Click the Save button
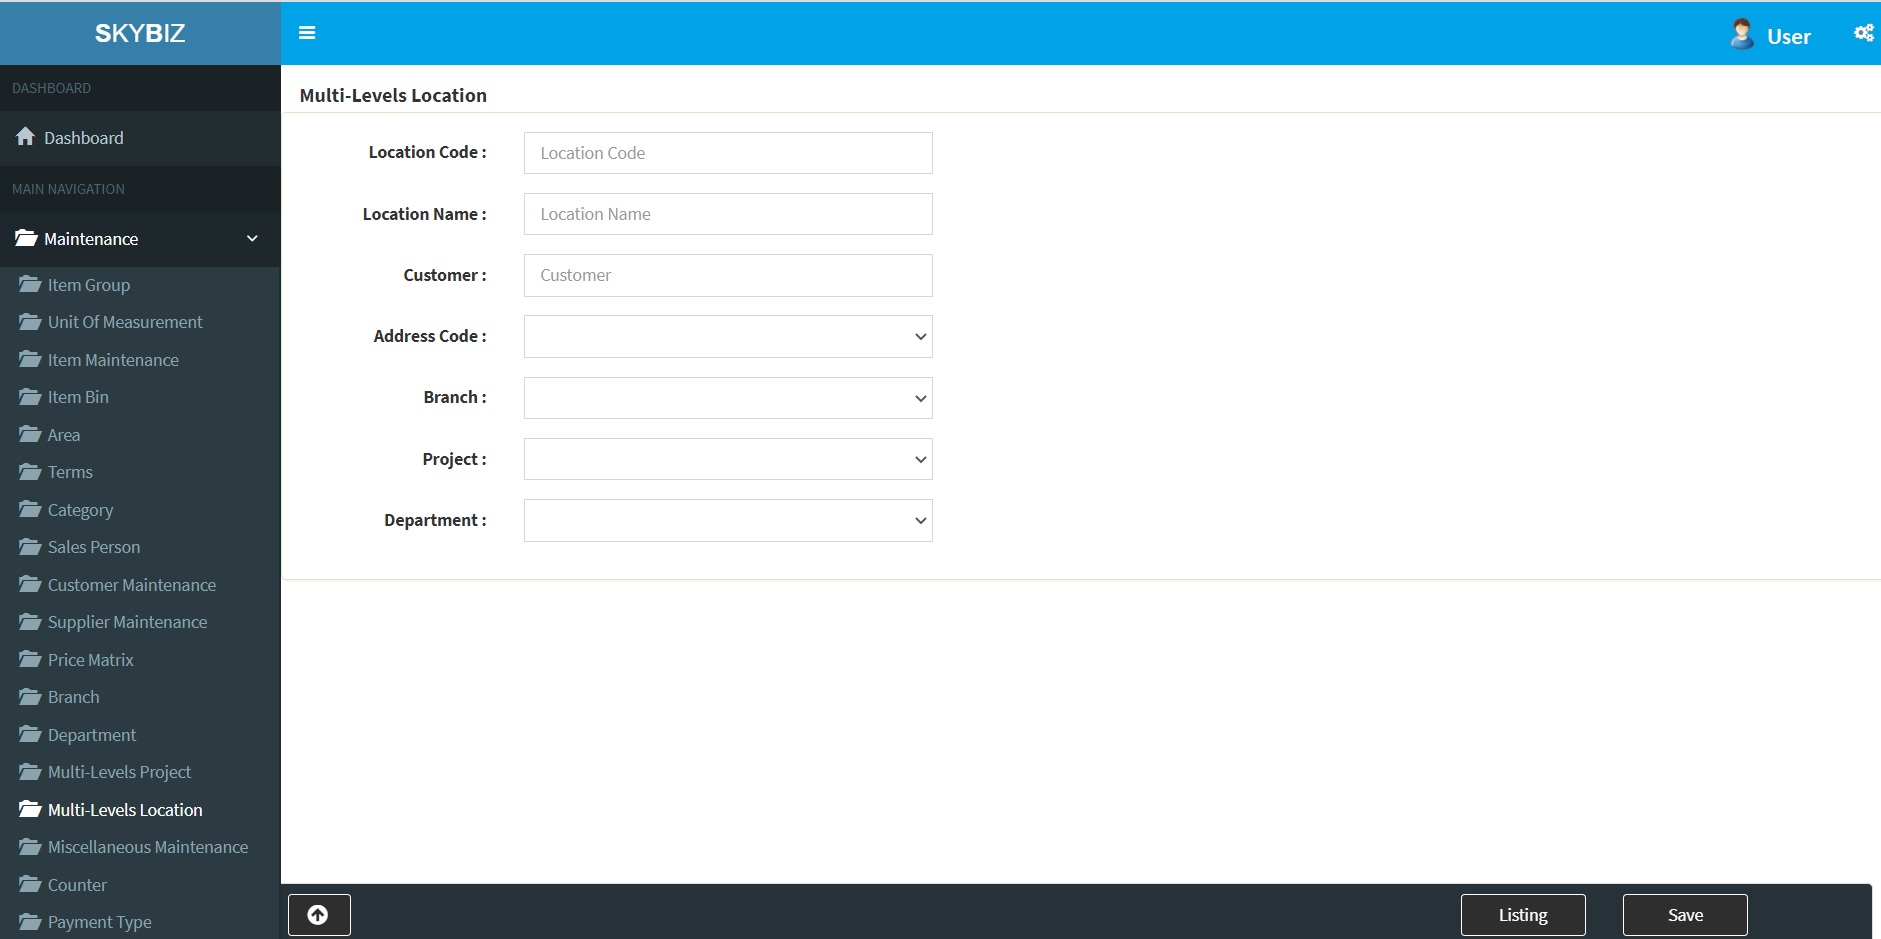The height and width of the screenshot is (939, 1881). pyautogui.click(x=1684, y=915)
